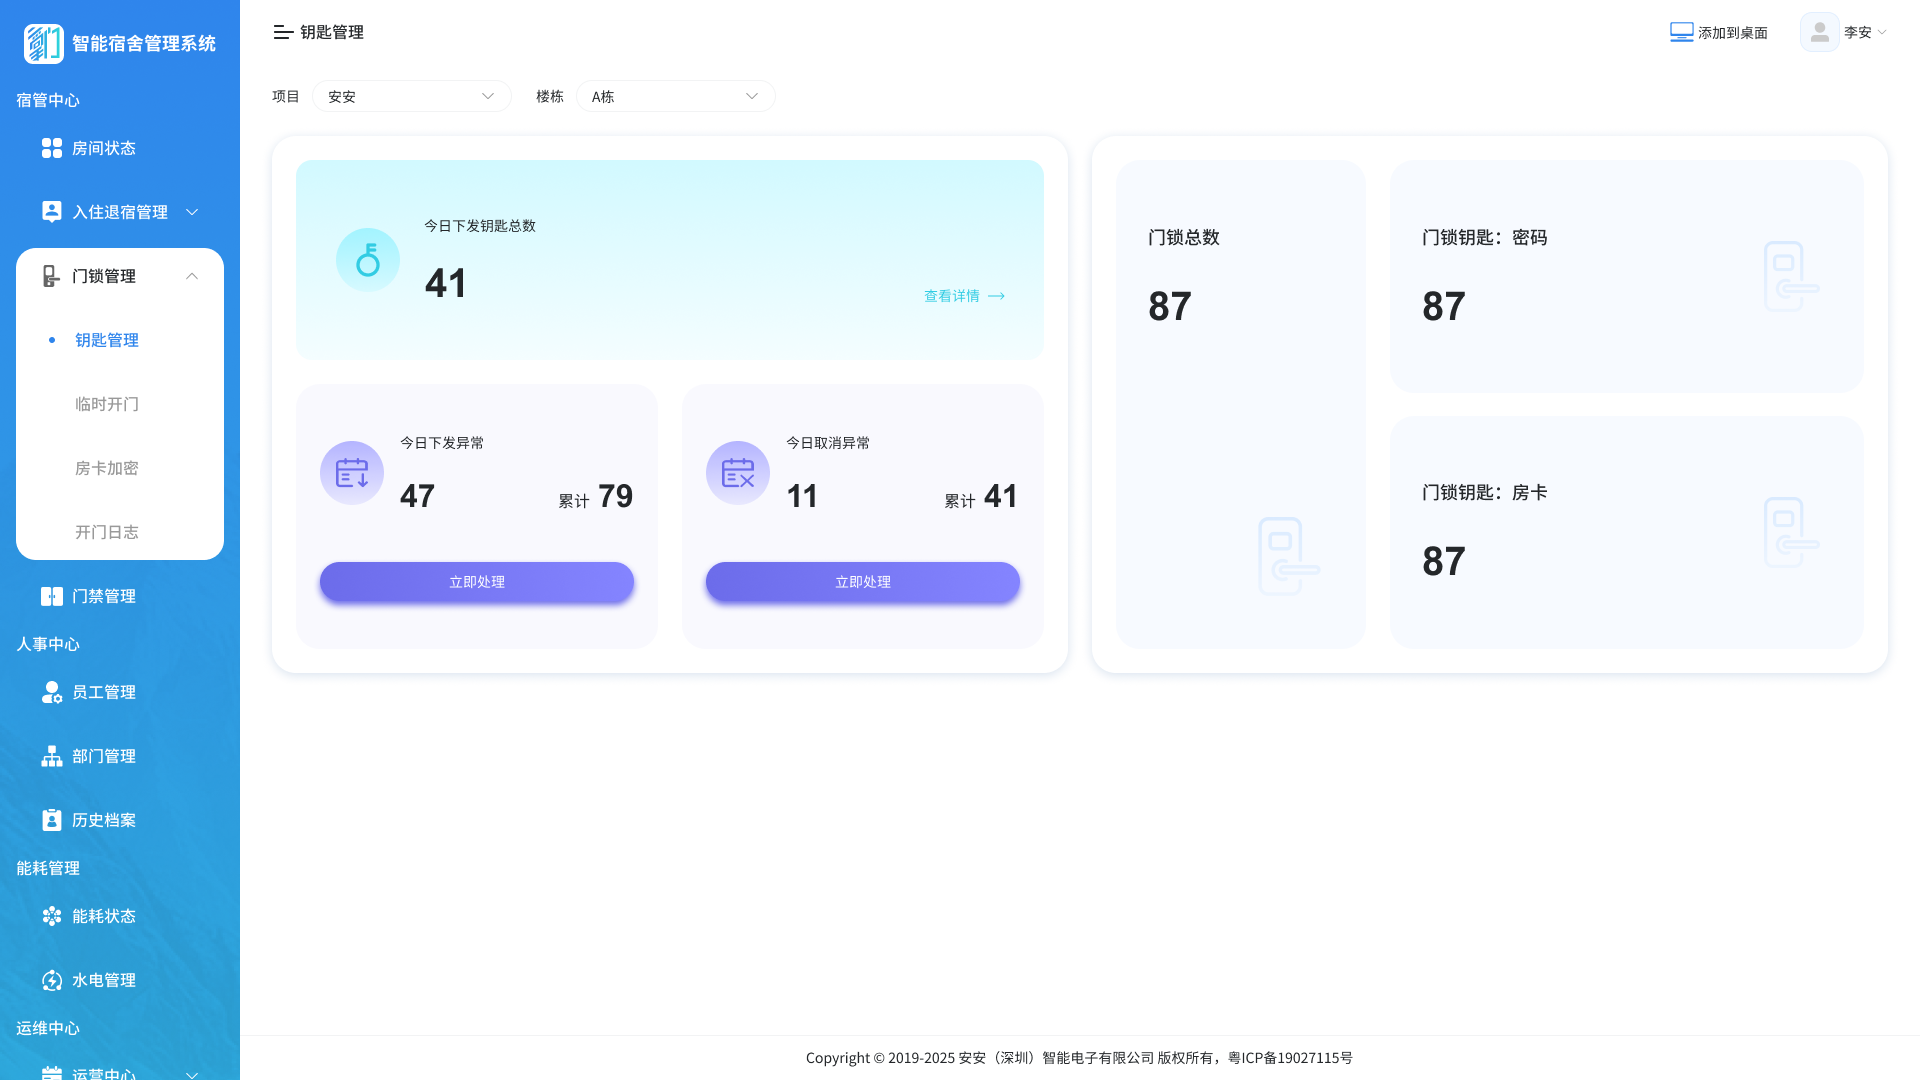The height and width of the screenshot is (1080, 1920).
Task: Click the calendar icon for 今日下发异常
Action: pos(352,473)
